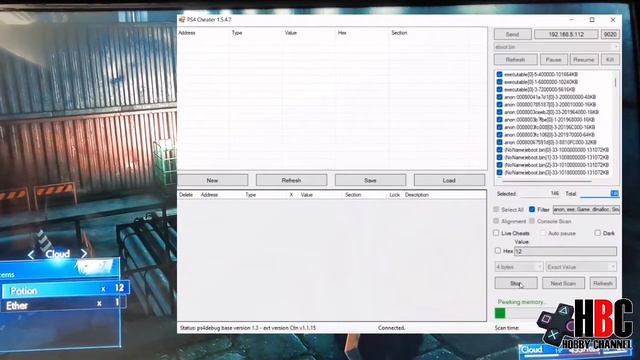Screen dimensions: 640x360
Task: Select Ether x1 in the game menu
Action: [x=63, y=304]
